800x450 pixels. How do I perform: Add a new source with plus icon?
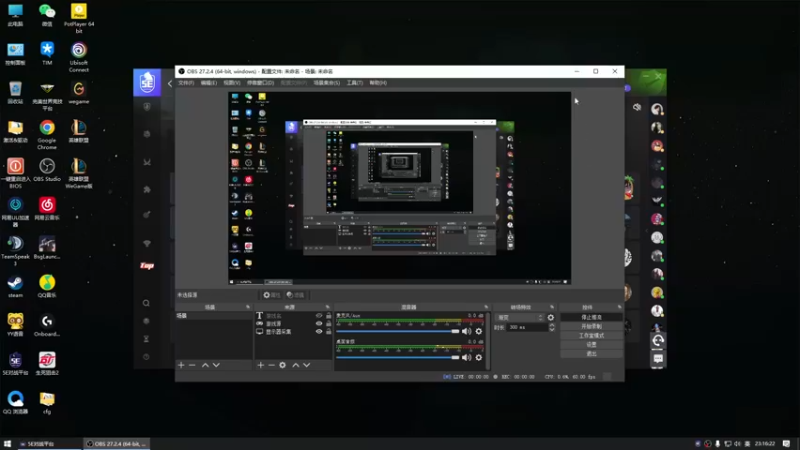261,365
